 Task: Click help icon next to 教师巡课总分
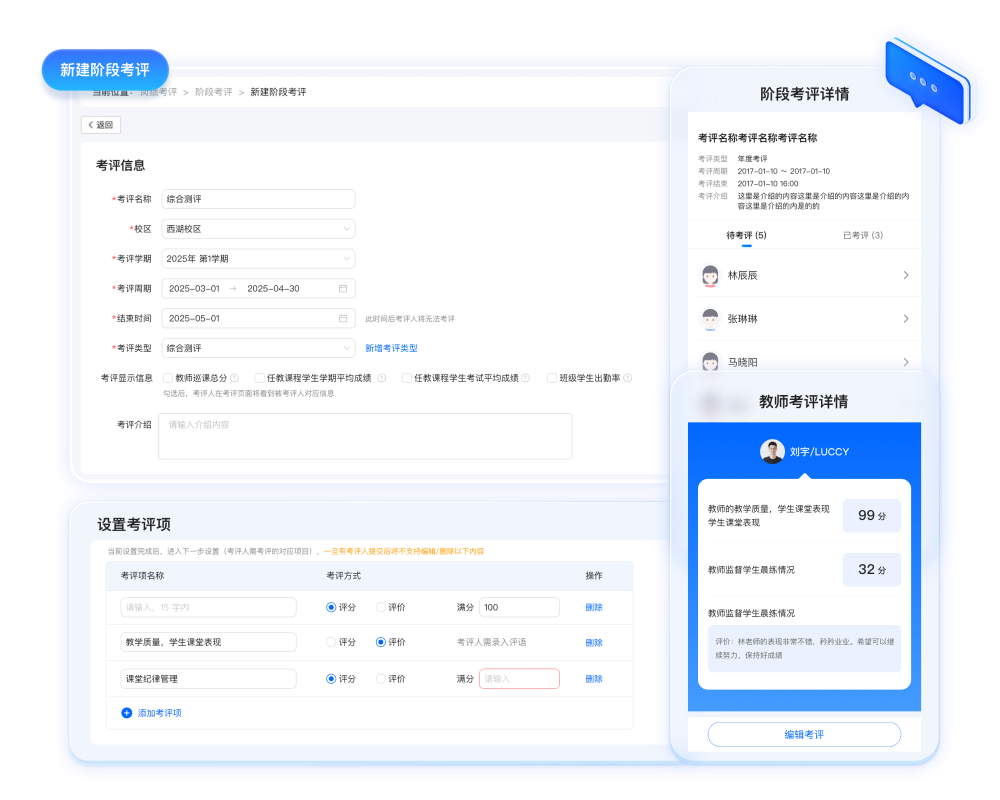[235, 379]
